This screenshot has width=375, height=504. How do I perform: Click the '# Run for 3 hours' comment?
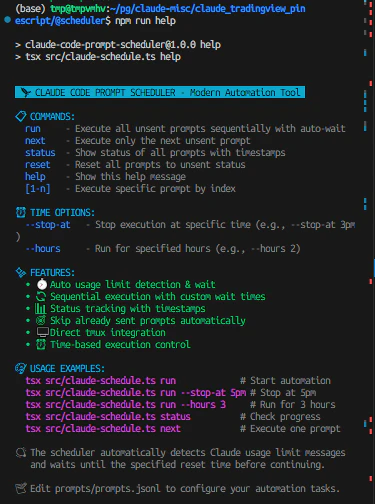point(293,405)
